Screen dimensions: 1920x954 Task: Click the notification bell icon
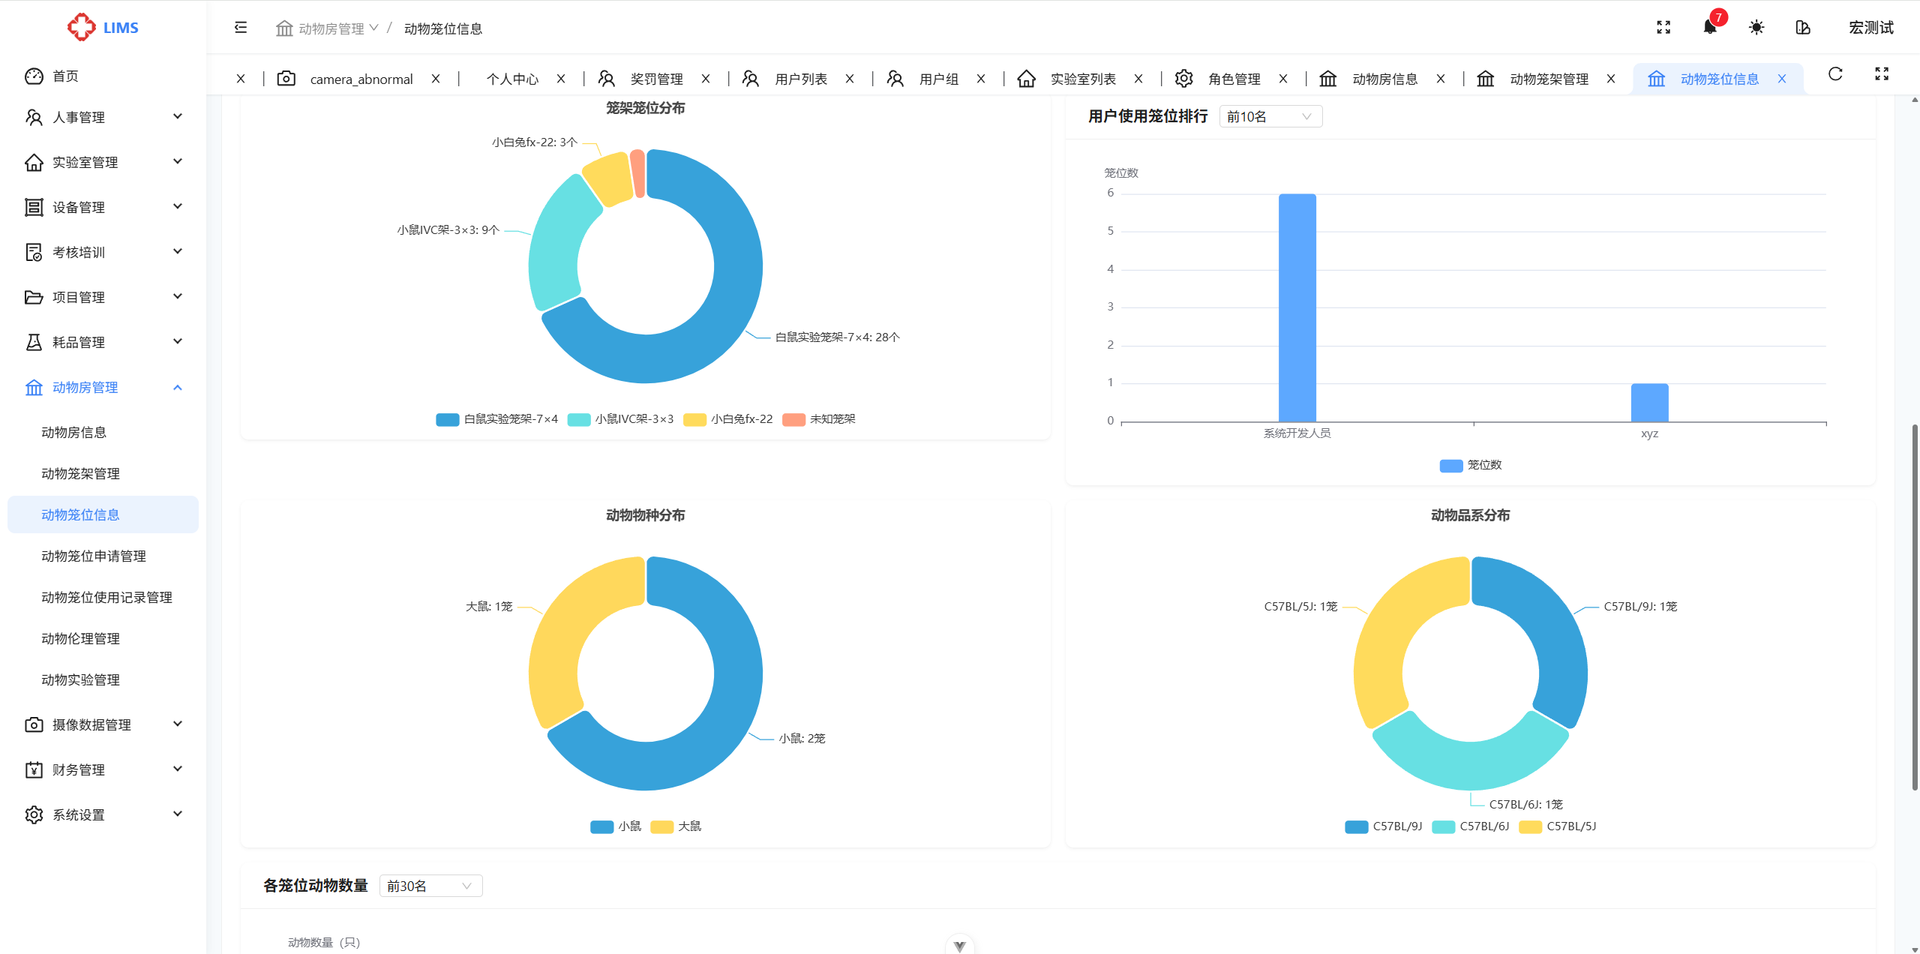click(1709, 28)
